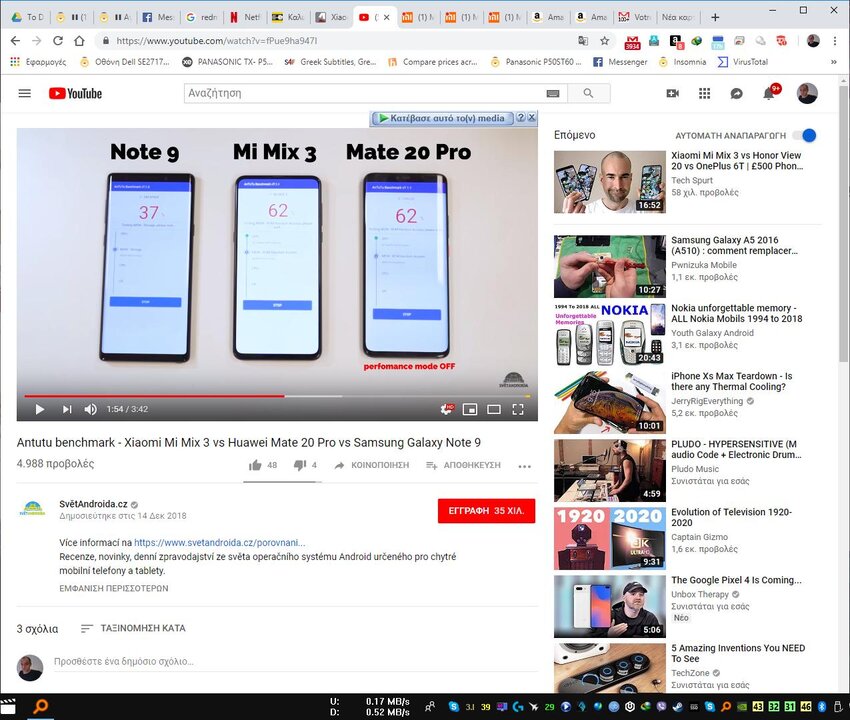Open the create video camera icon

point(673,93)
